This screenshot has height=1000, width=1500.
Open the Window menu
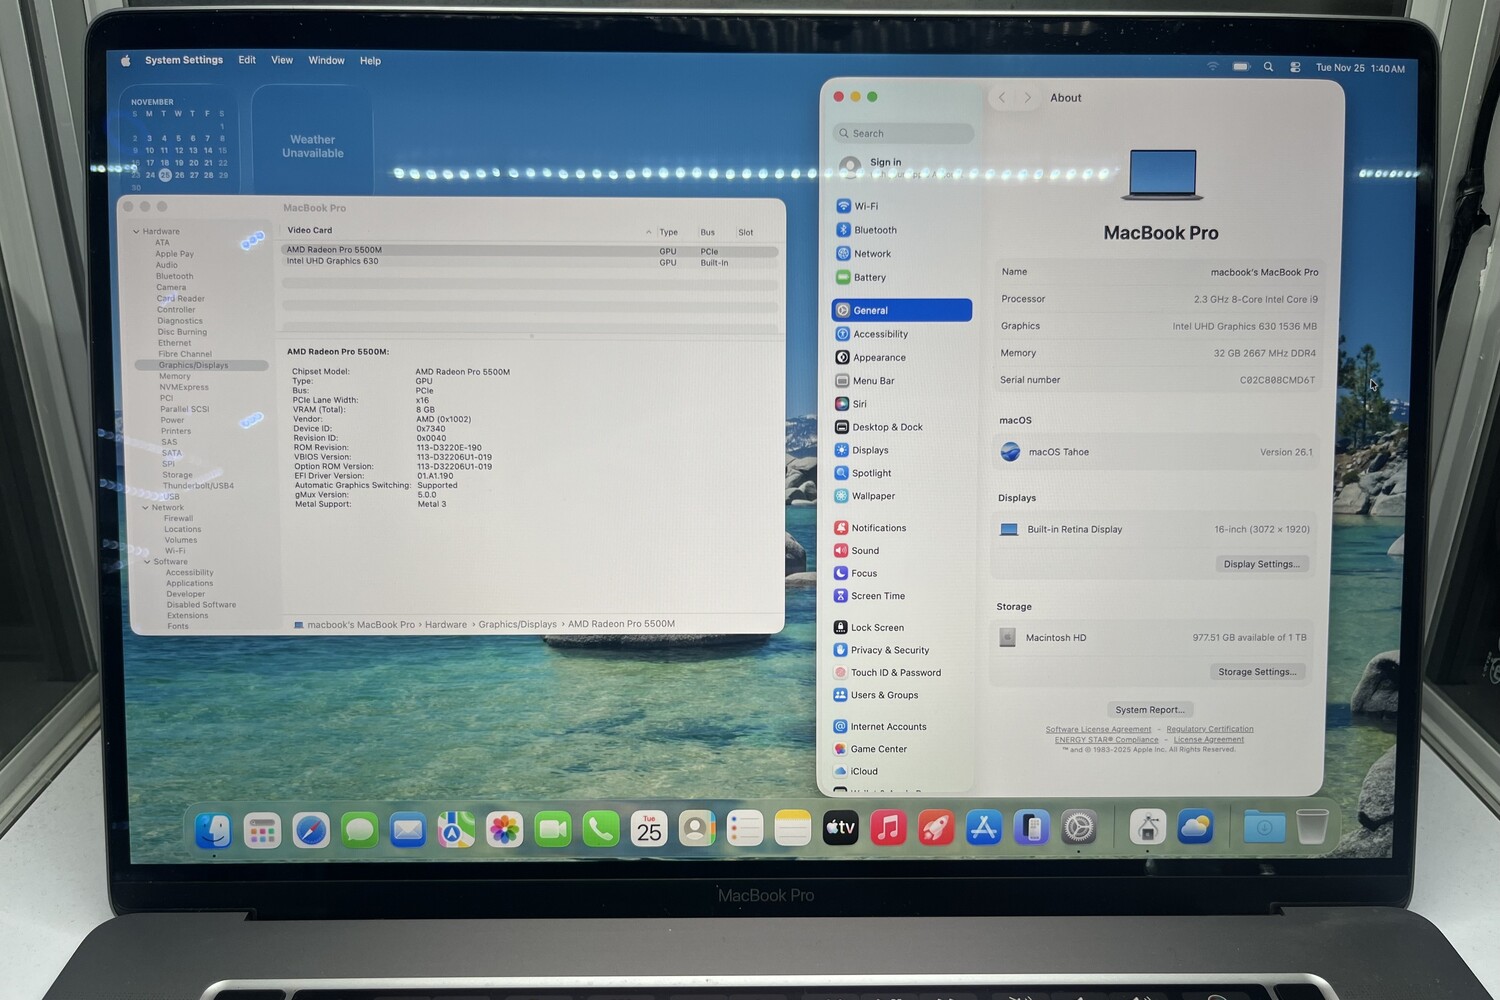click(x=326, y=60)
